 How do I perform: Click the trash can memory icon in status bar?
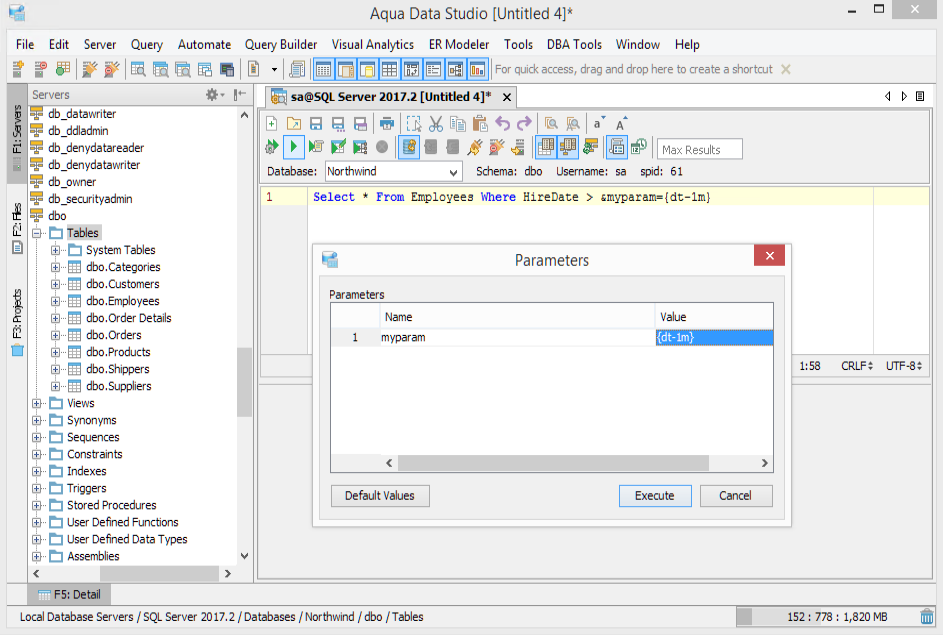point(927,616)
